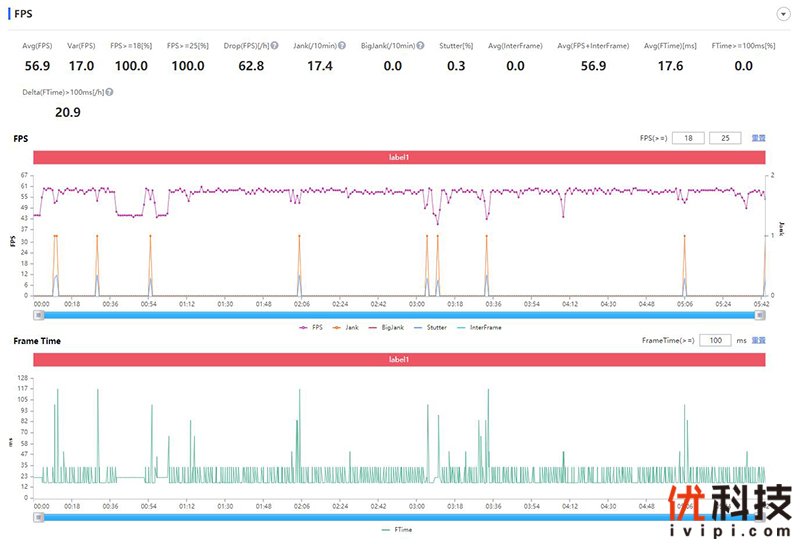Click reset link beside FrameTime threshold
This screenshot has width=800, height=544.
pos(759,341)
